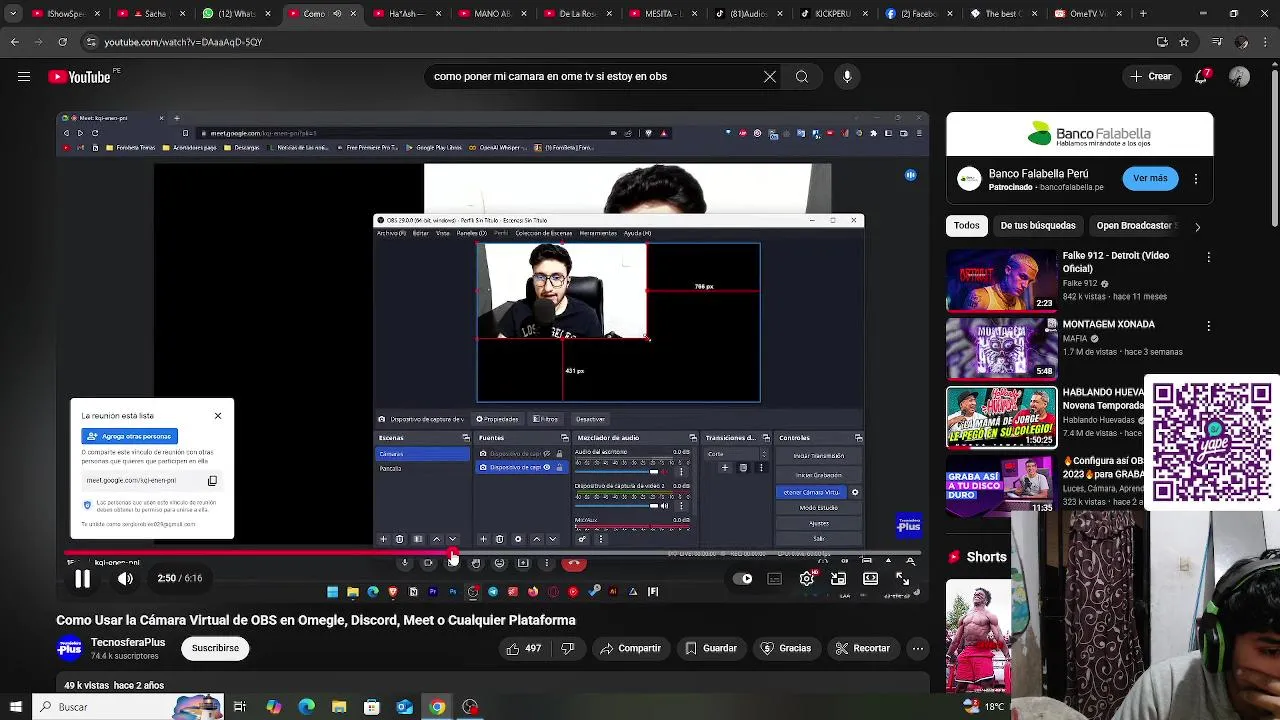Open the MONTAGEM XONADA thumbnail
This screenshot has width=1280, height=720.
[x=1001, y=349]
